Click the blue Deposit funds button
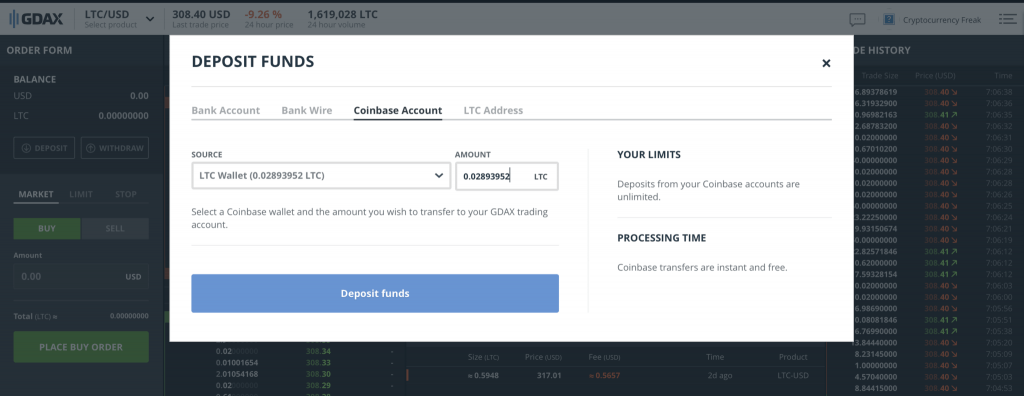 [375, 293]
